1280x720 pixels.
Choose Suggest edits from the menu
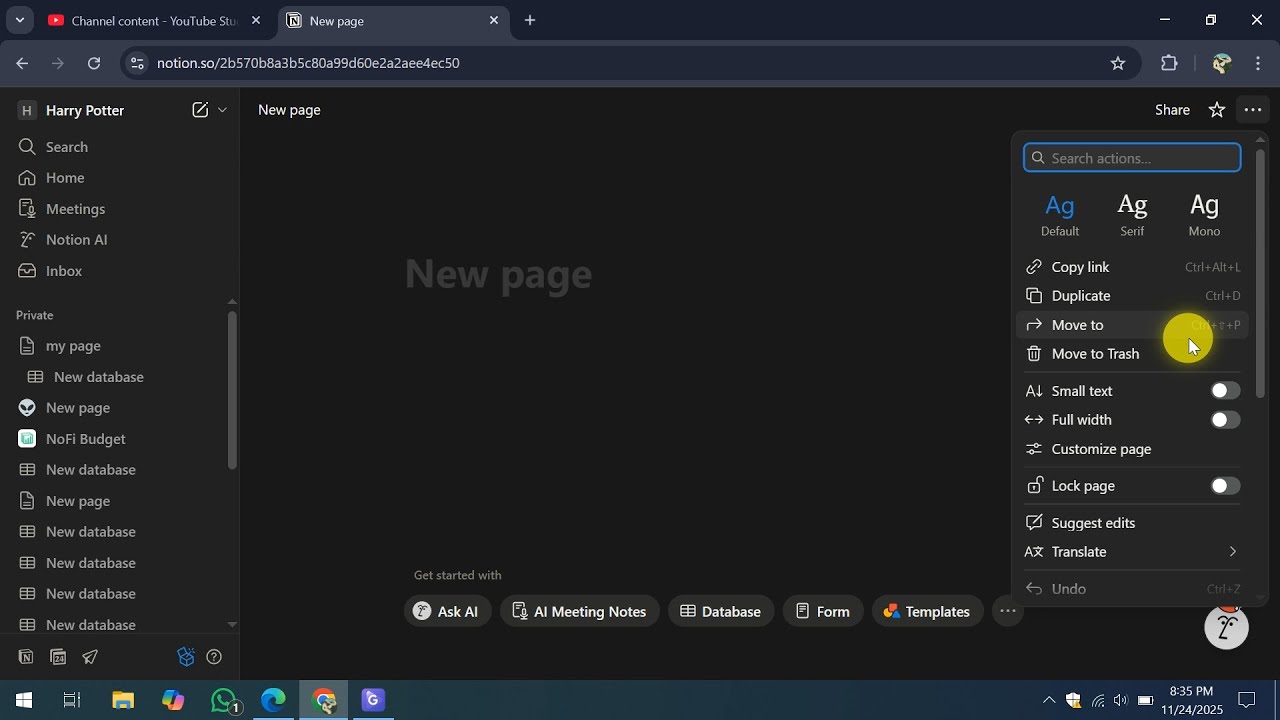coord(1132,523)
